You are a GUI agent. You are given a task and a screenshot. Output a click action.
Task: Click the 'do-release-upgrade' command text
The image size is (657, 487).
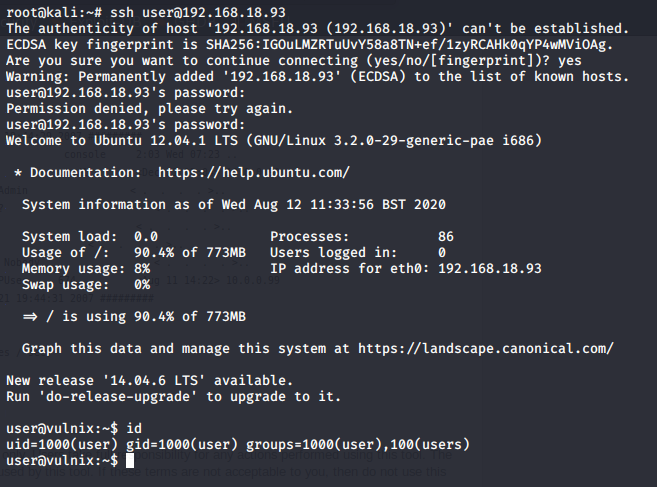point(118,396)
